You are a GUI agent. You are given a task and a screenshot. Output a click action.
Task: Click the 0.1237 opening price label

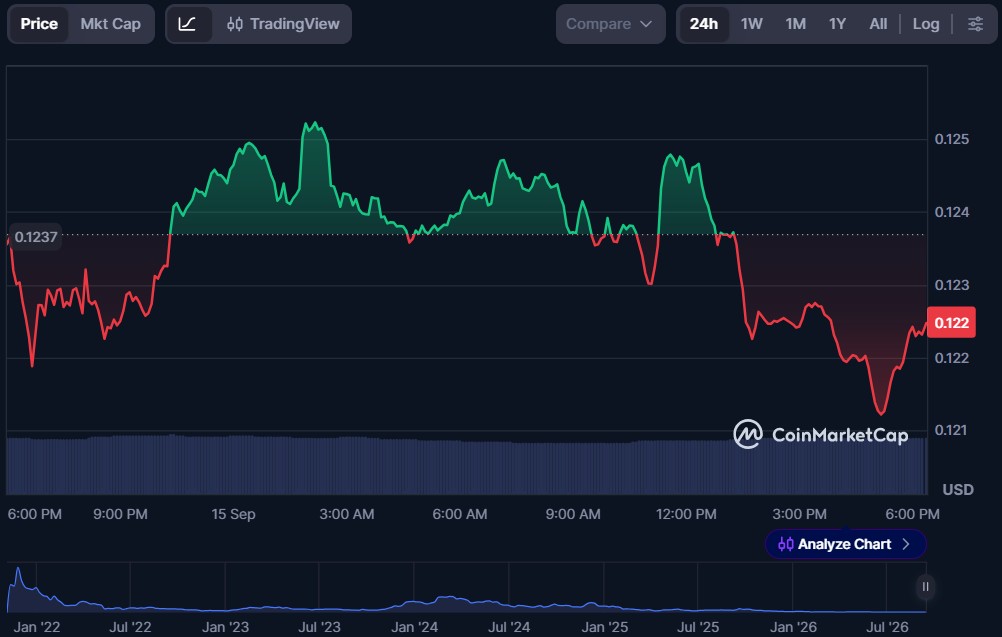[x=35, y=237]
